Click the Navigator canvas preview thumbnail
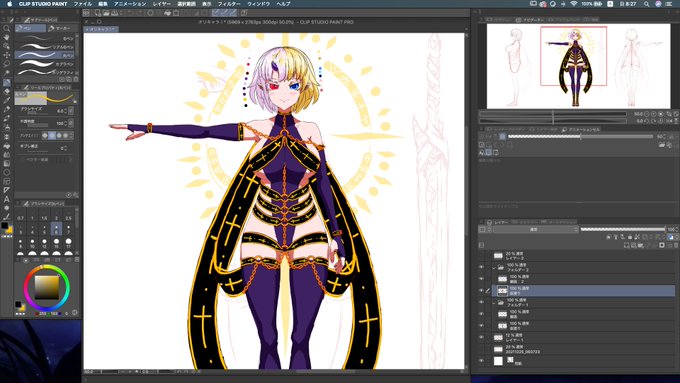The height and width of the screenshot is (383, 680). (578, 66)
